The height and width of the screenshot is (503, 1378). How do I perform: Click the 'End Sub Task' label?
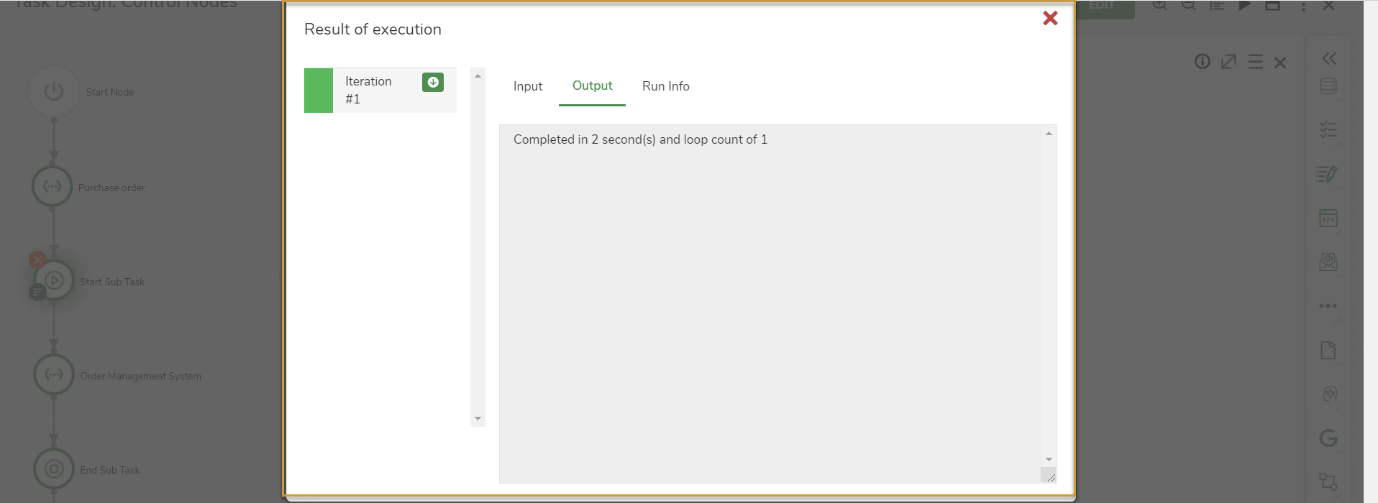point(110,470)
